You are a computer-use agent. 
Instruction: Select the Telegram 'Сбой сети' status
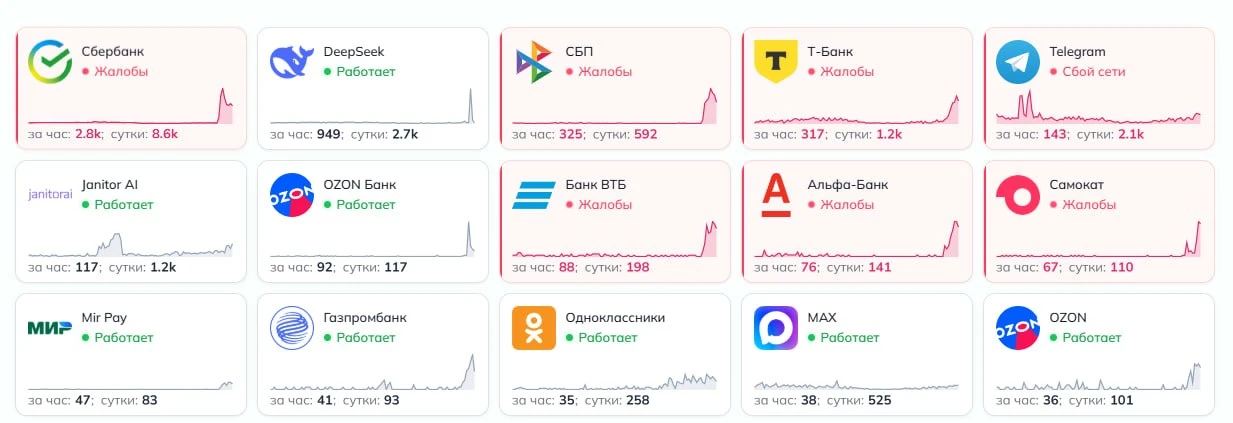(x=1094, y=72)
